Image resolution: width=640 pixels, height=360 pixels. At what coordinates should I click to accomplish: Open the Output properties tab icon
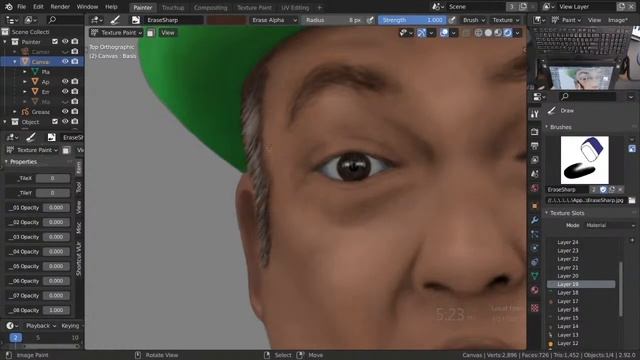[535, 146]
